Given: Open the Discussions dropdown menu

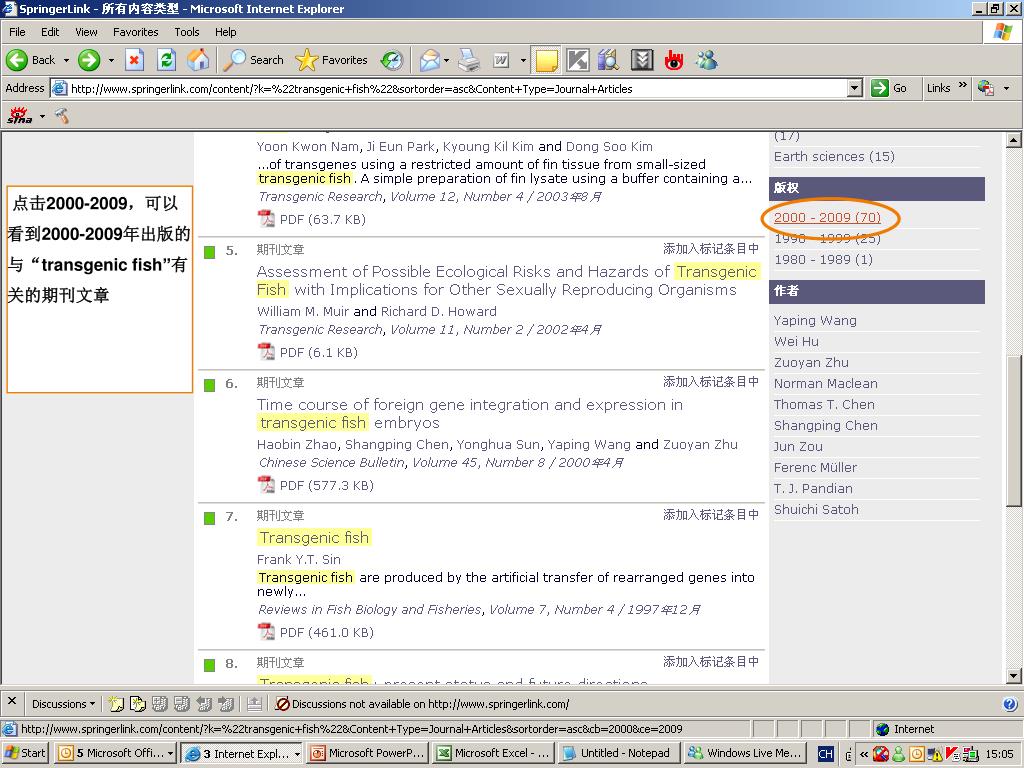Looking at the screenshot, I should click(63, 704).
